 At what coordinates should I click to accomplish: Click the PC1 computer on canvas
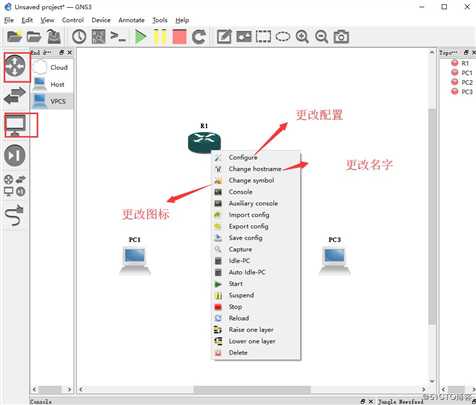coord(135,261)
